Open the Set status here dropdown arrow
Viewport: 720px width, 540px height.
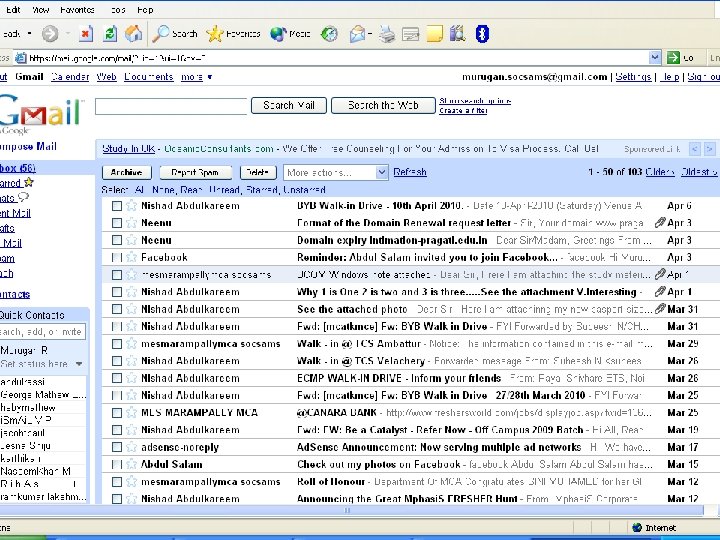(x=79, y=364)
